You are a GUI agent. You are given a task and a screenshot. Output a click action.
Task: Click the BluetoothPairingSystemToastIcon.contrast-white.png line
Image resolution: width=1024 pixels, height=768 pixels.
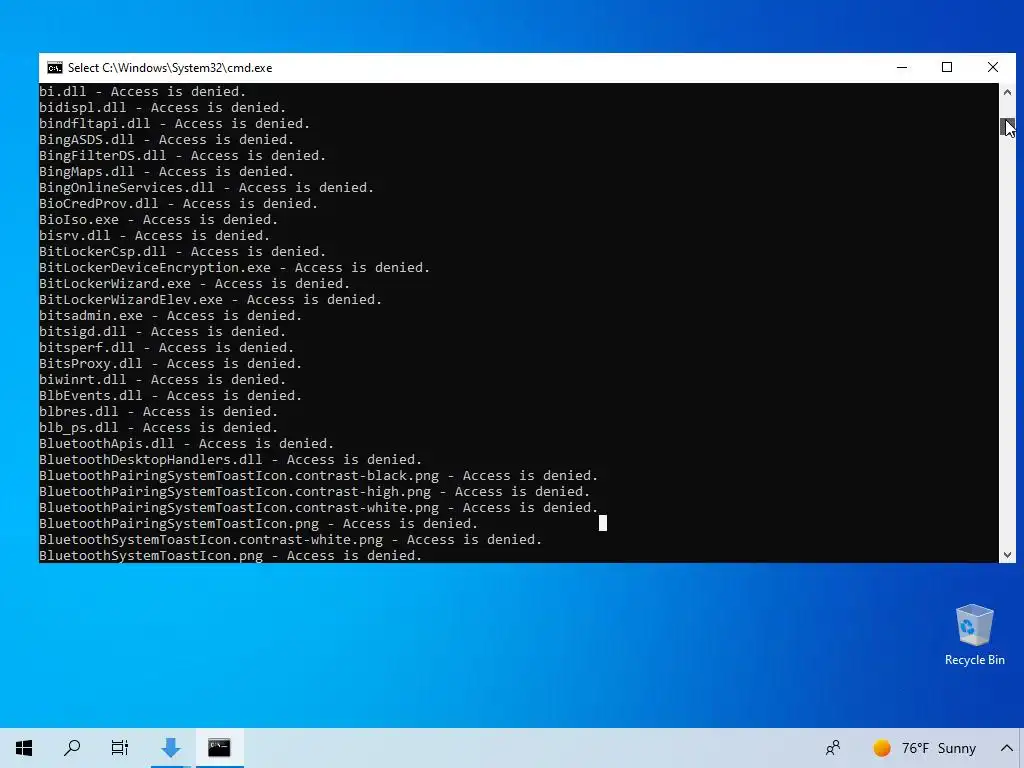[319, 507]
